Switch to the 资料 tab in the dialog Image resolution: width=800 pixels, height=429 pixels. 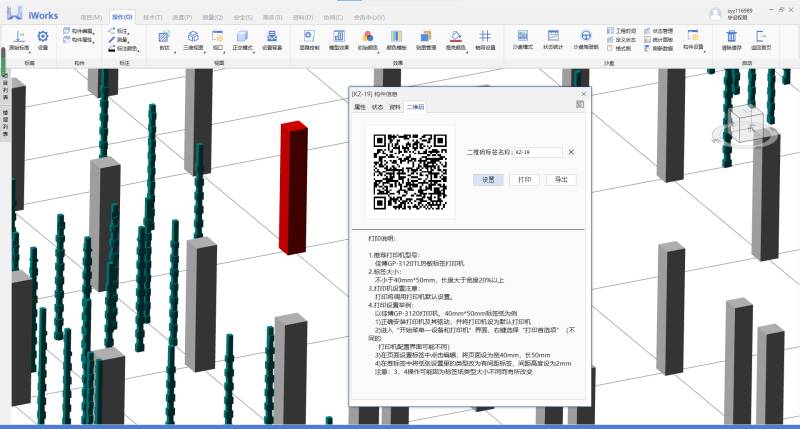(x=395, y=107)
